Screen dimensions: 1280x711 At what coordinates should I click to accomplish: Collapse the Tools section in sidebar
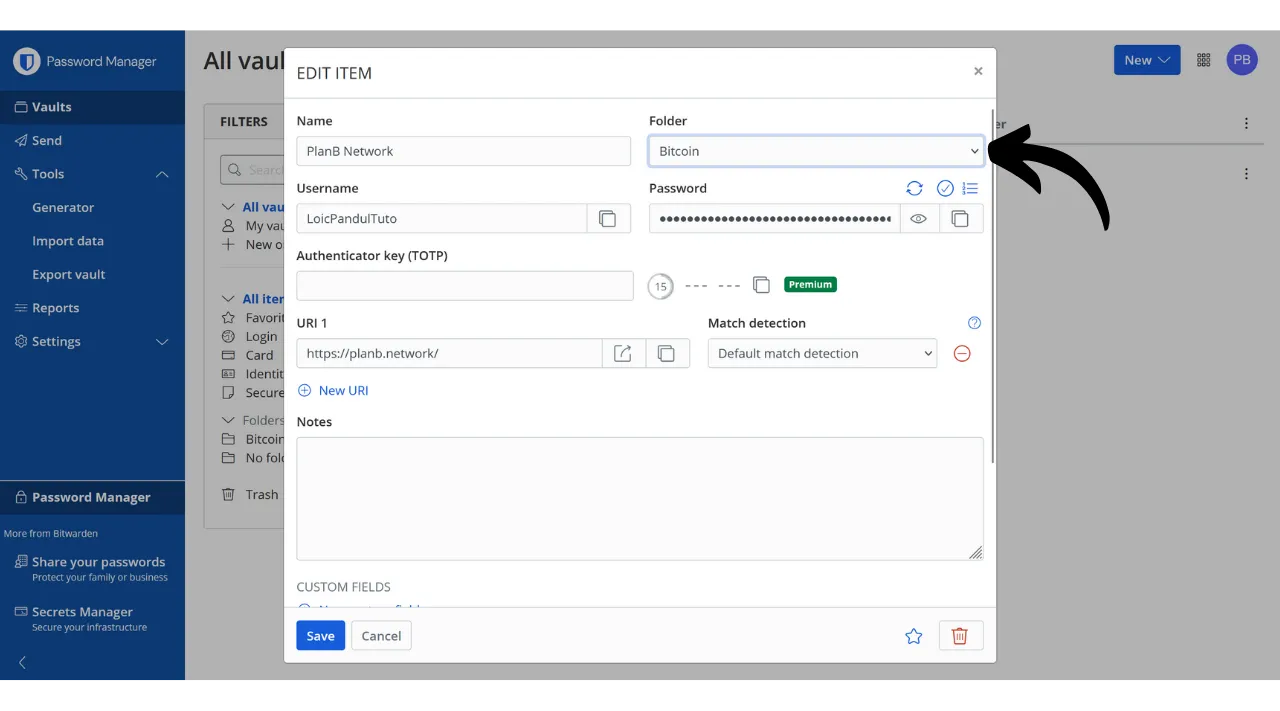162,174
